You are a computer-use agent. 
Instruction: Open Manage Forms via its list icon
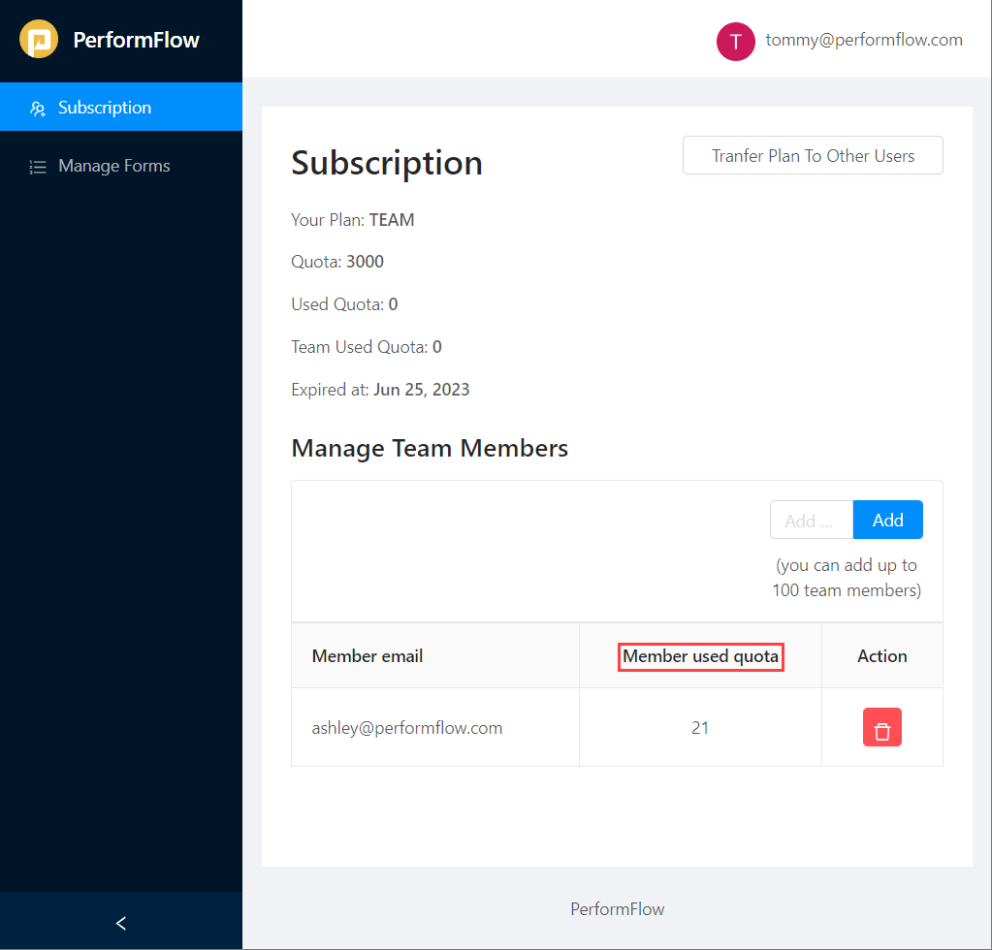[x=38, y=166]
